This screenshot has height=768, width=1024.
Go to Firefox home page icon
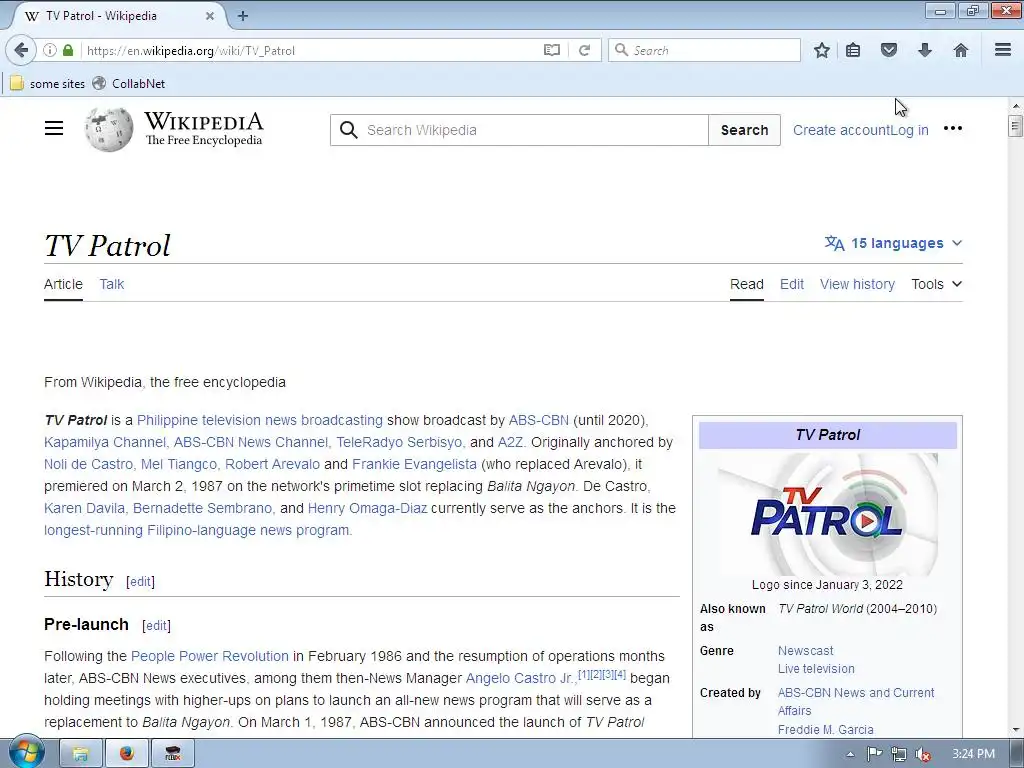[x=961, y=50]
